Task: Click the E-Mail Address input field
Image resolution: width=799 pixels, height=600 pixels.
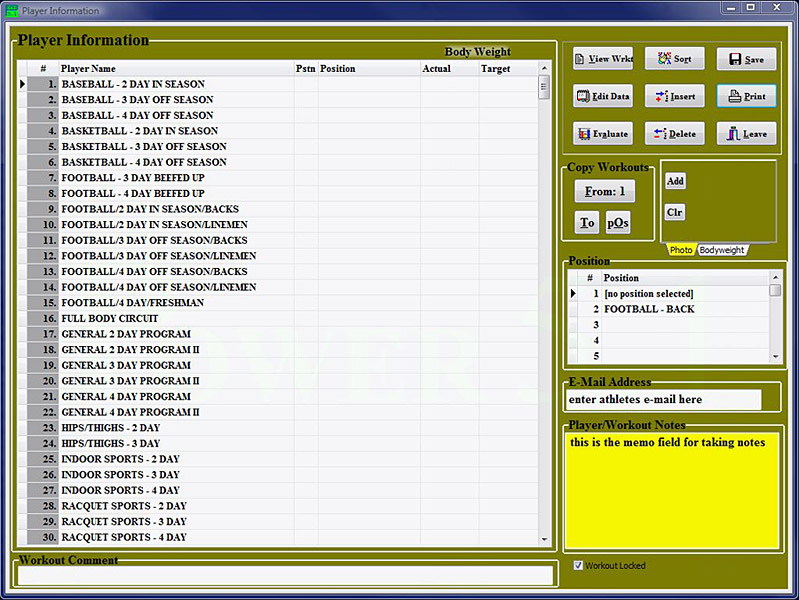Action: (x=664, y=400)
